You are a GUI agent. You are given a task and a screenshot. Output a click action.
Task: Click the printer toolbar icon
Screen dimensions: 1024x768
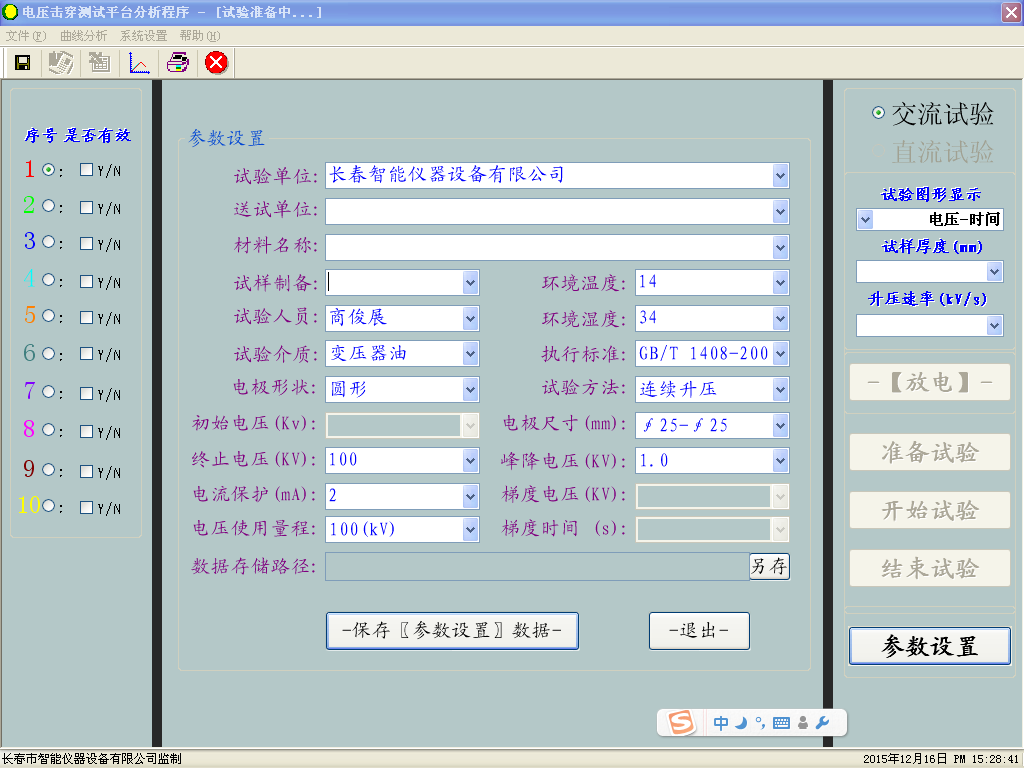click(x=177, y=63)
